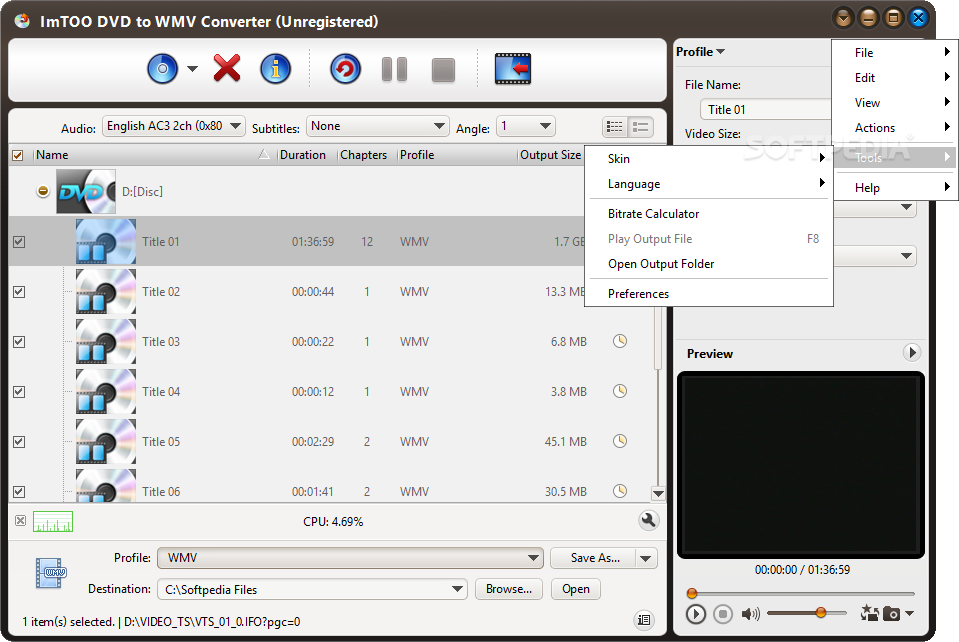Collapse the D:[Disc] tree node
Screen dimensions: 959x642
tap(43, 191)
